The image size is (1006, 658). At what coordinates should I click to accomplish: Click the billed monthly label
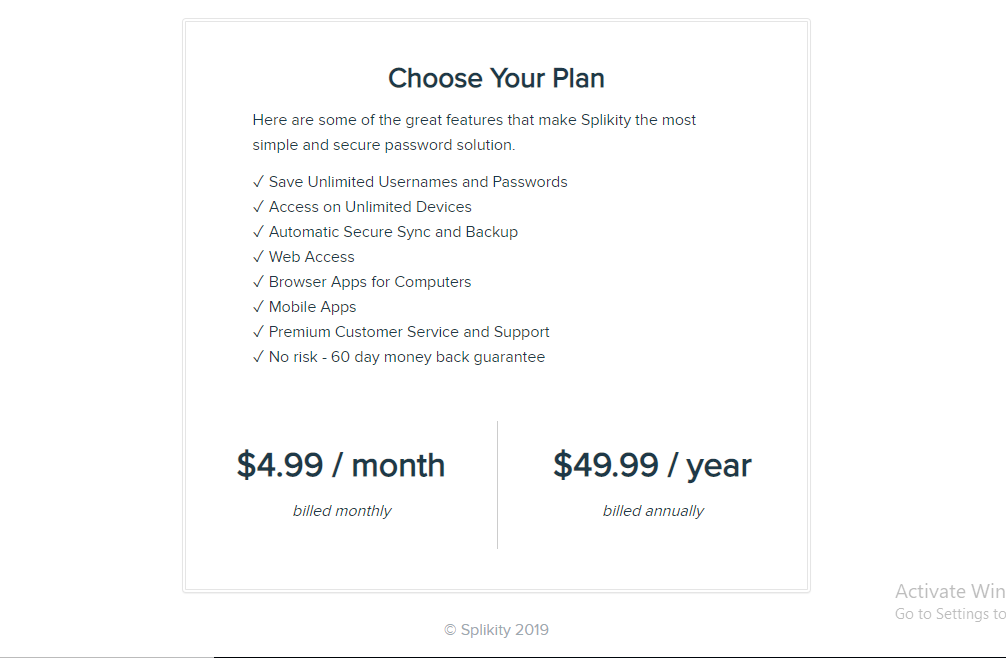click(342, 510)
